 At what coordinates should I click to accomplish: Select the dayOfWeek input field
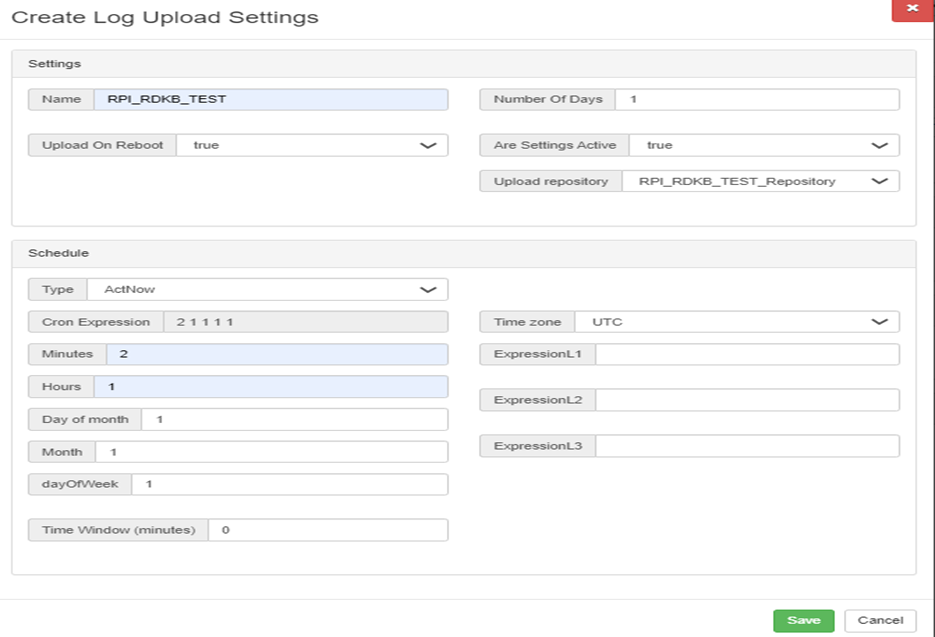[289, 484]
